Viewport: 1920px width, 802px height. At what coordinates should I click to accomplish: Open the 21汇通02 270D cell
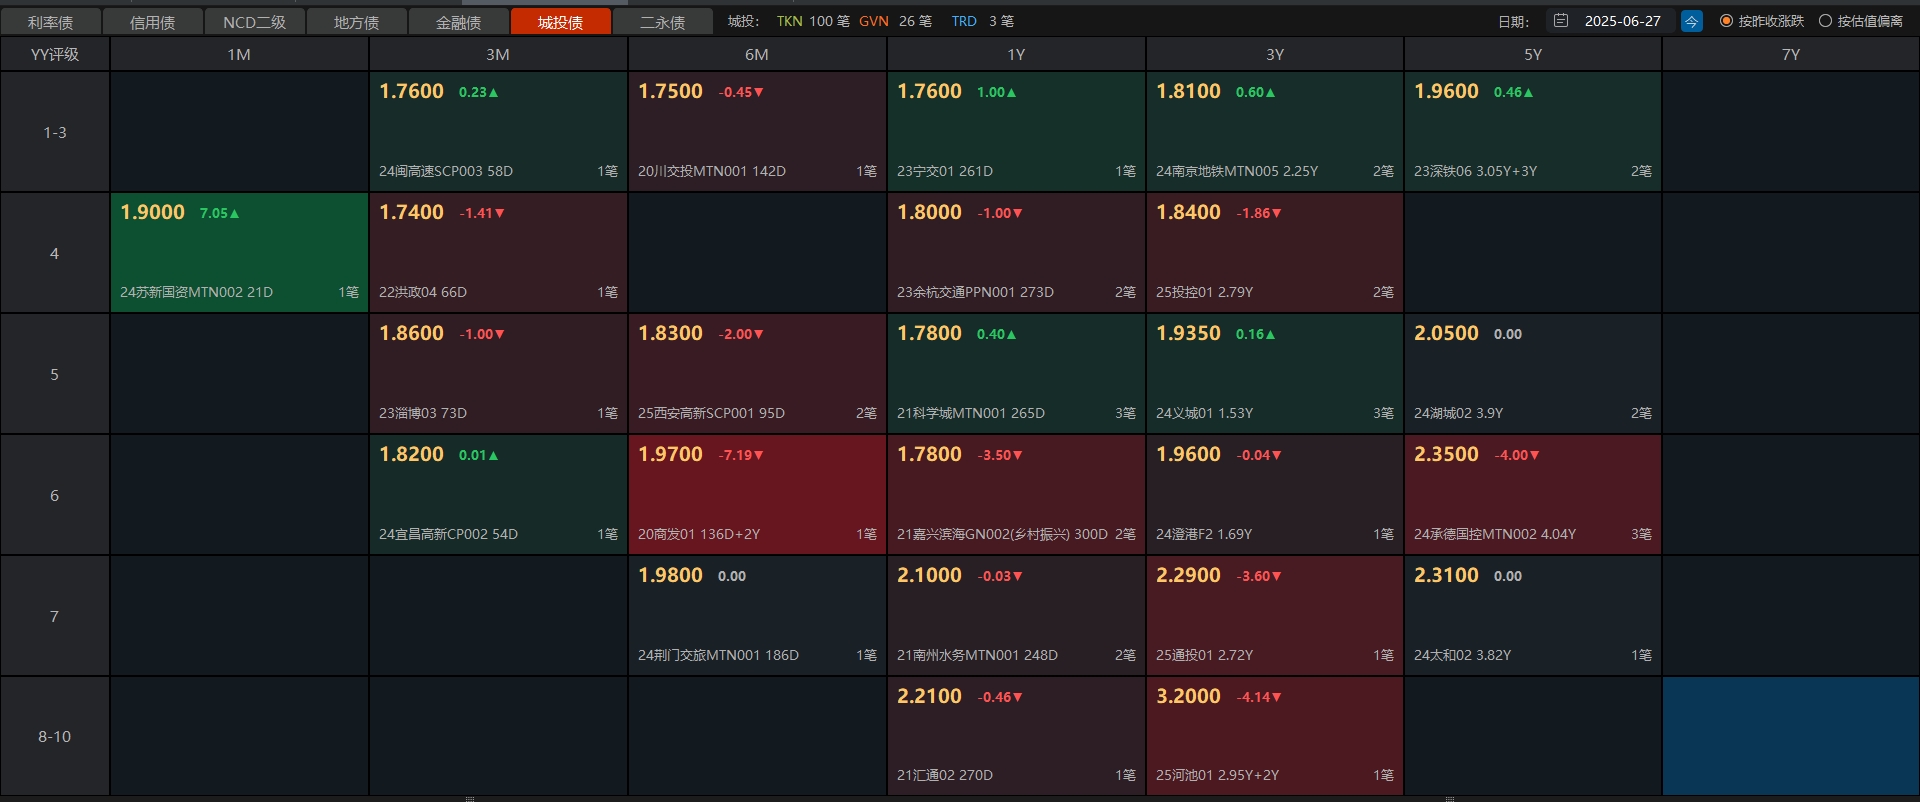1016,736
